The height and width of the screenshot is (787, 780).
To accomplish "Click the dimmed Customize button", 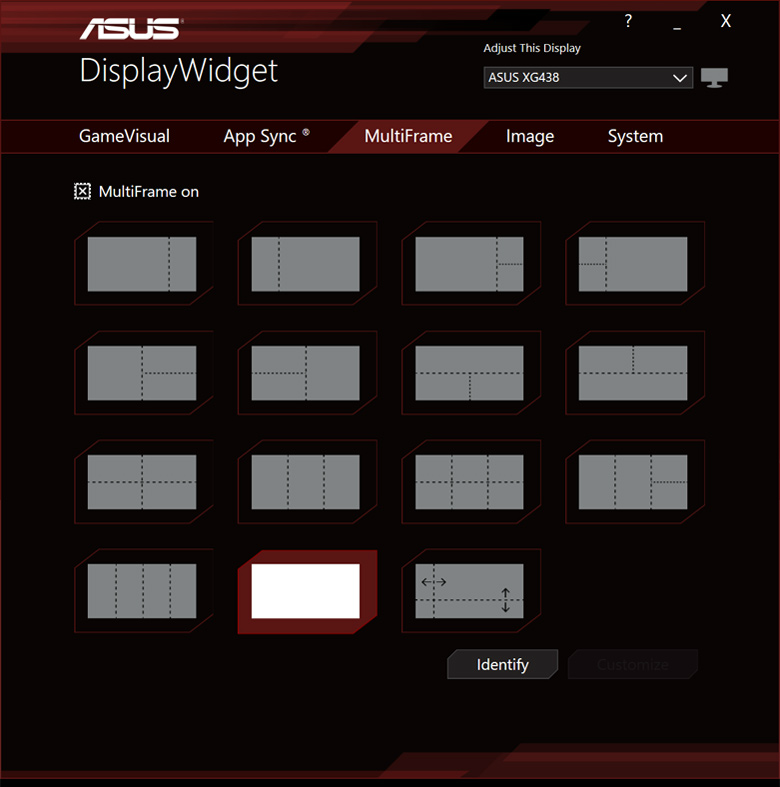I will click(x=632, y=664).
